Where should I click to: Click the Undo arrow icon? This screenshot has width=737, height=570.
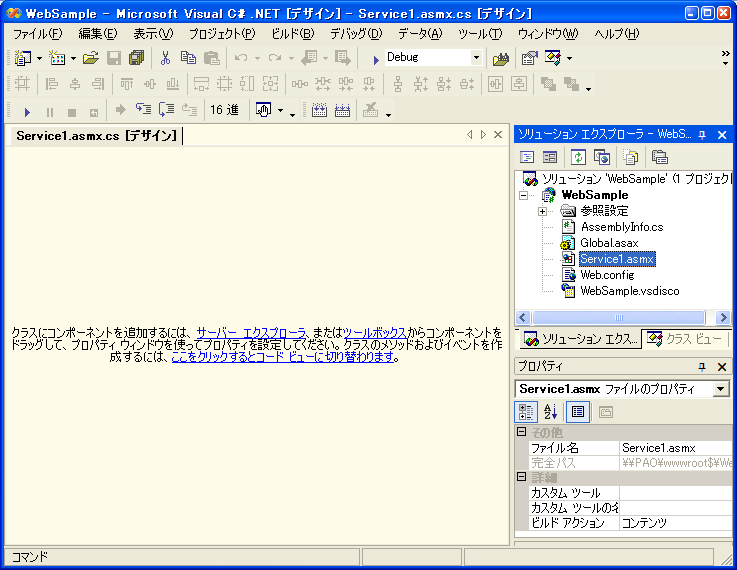pyautogui.click(x=241, y=58)
